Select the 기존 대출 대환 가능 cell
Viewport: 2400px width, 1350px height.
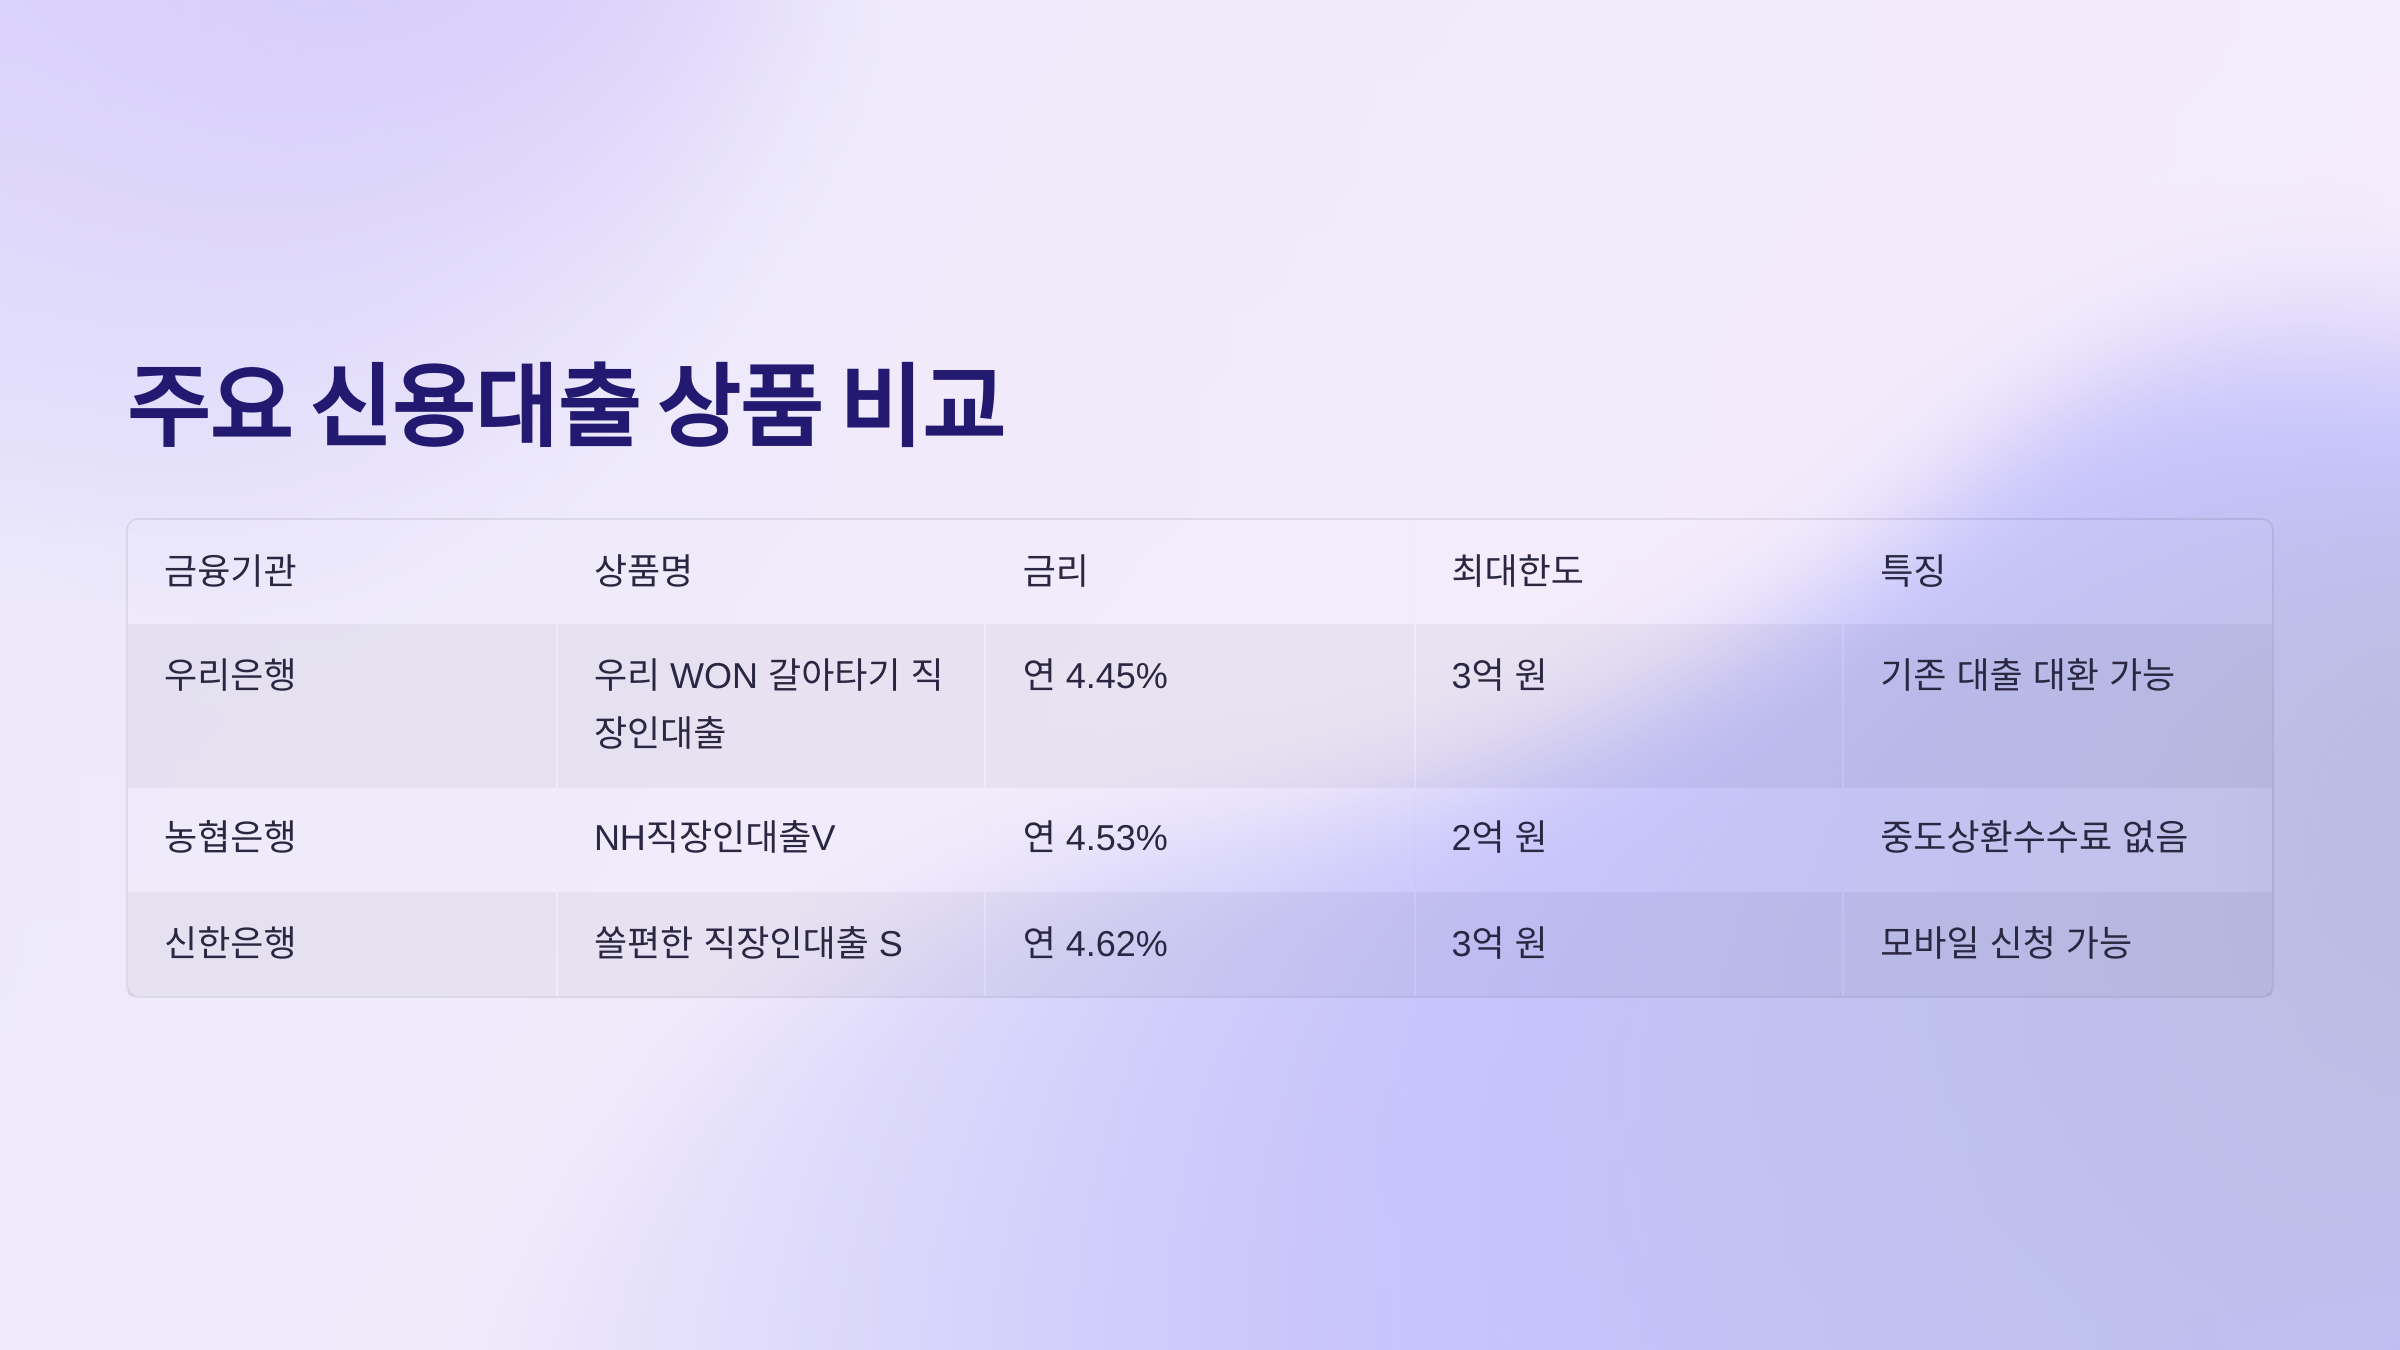point(2027,675)
